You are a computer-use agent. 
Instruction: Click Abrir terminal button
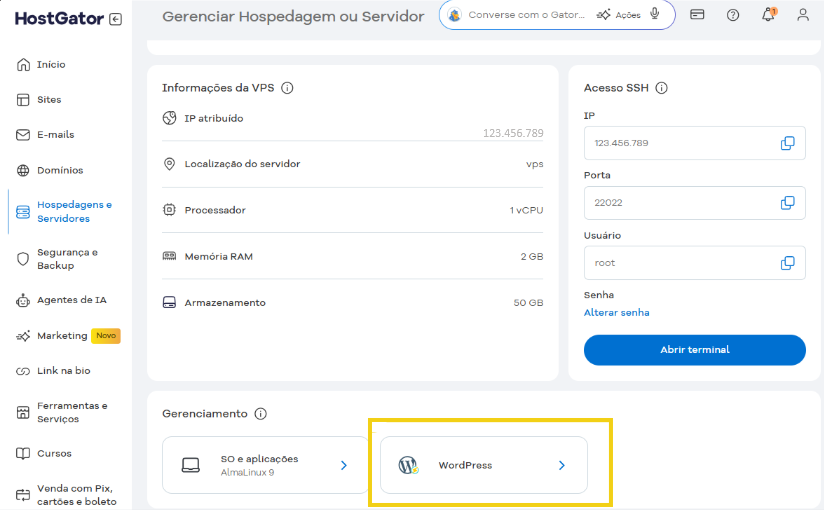pos(694,350)
